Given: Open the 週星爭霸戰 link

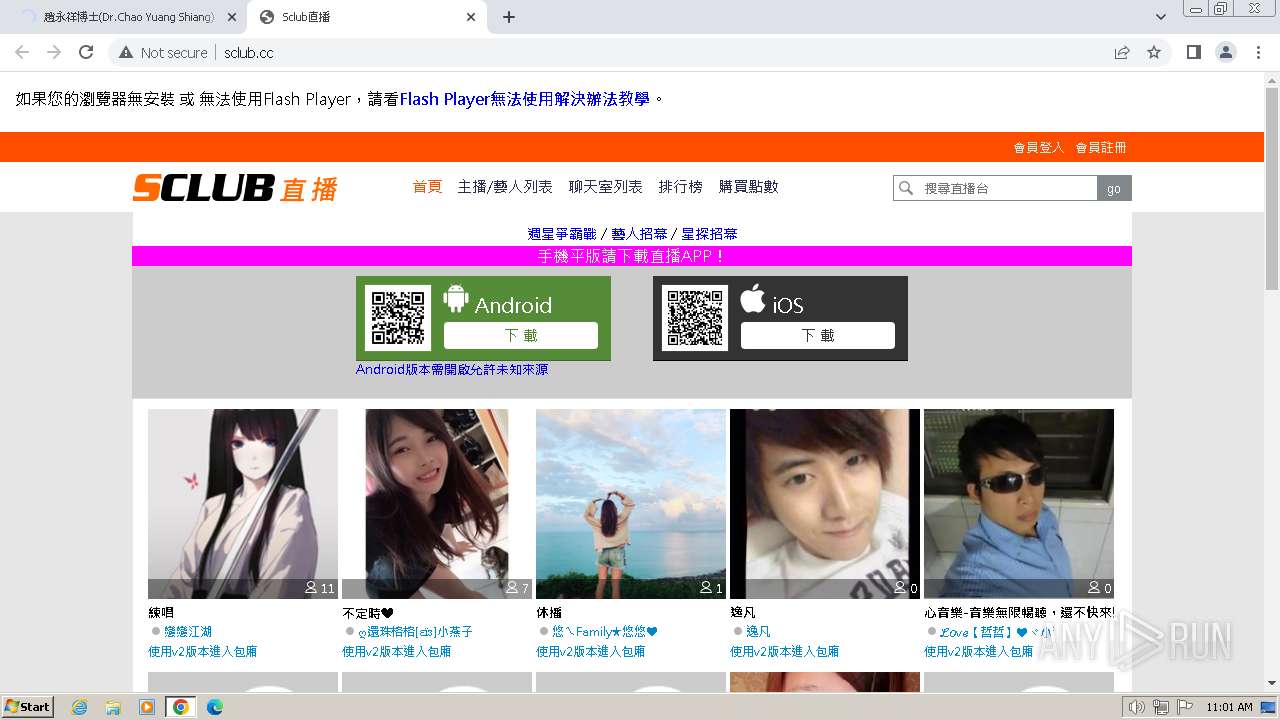Looking at the screenshot, I should [x=562, y=234].
